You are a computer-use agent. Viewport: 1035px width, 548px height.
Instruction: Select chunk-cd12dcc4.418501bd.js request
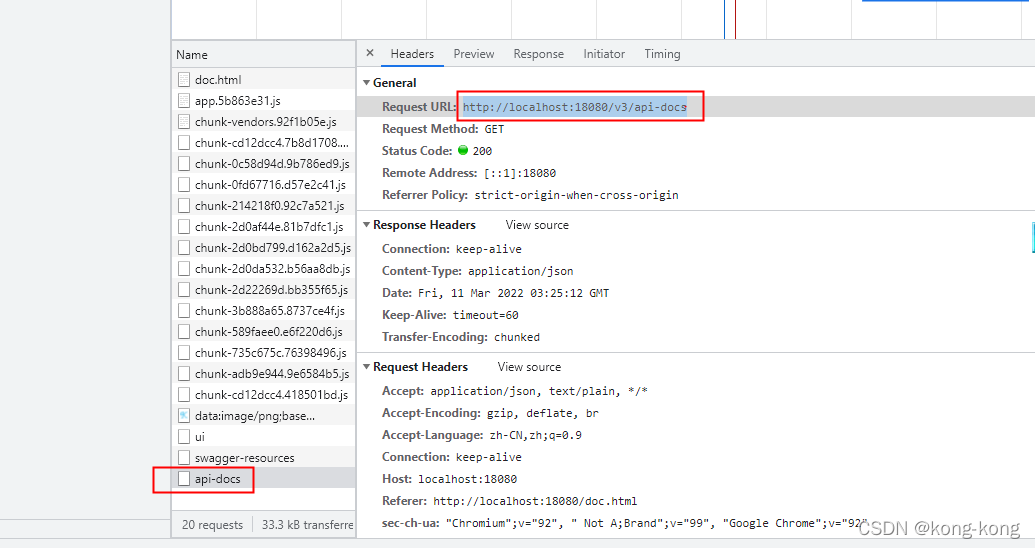264,395
